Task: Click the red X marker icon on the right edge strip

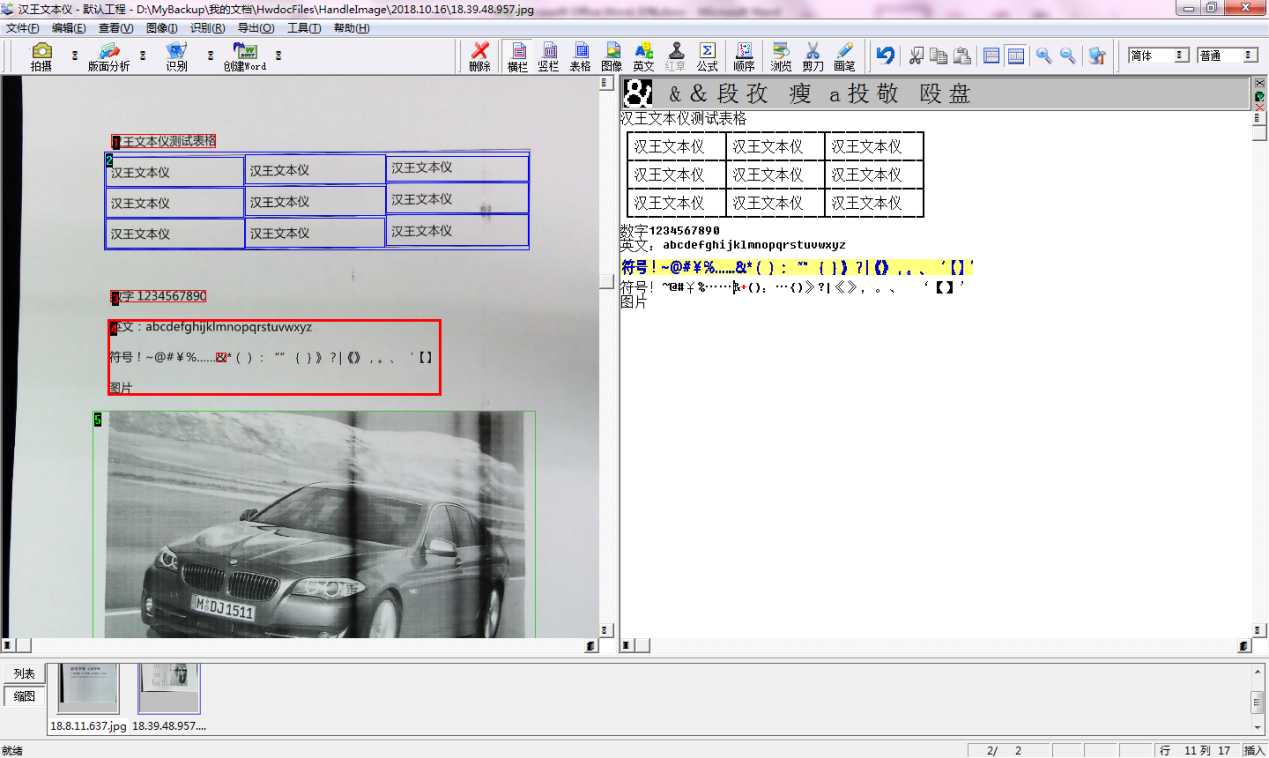Action: pyautogui.click(x=1260, y=107)
